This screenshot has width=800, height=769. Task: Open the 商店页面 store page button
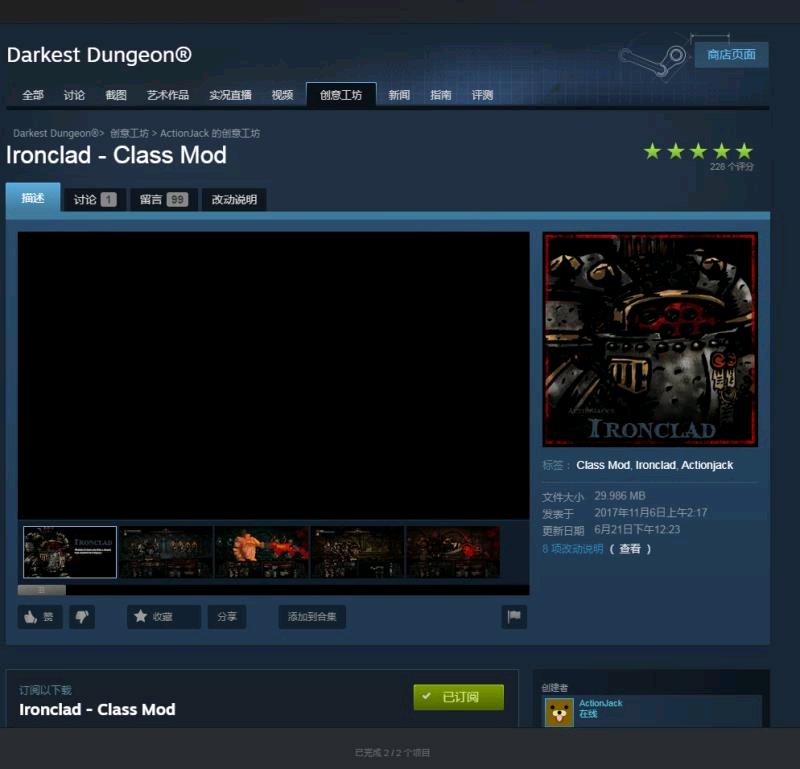(x=731, y=55)
